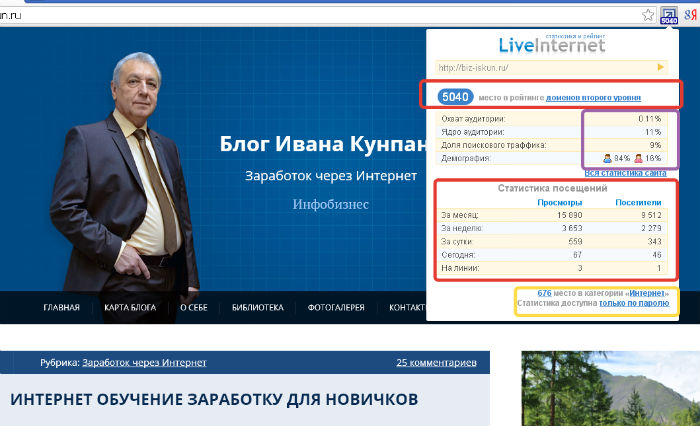Screen dimensions: 700x426
Task: Open the 676 category place link
Action: coord(544,293)
